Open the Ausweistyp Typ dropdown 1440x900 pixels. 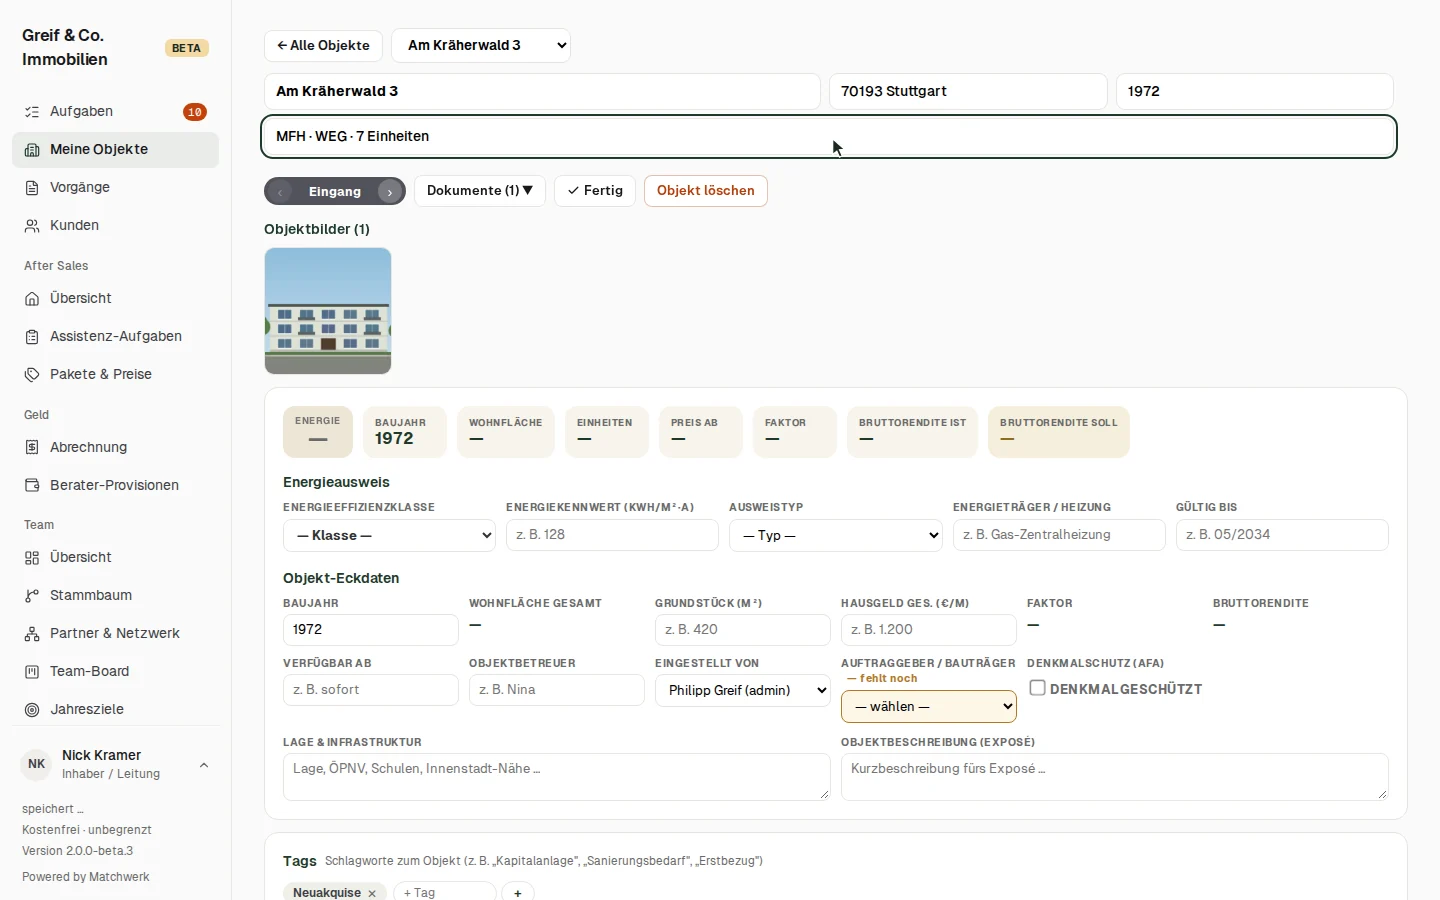[835, 535]
